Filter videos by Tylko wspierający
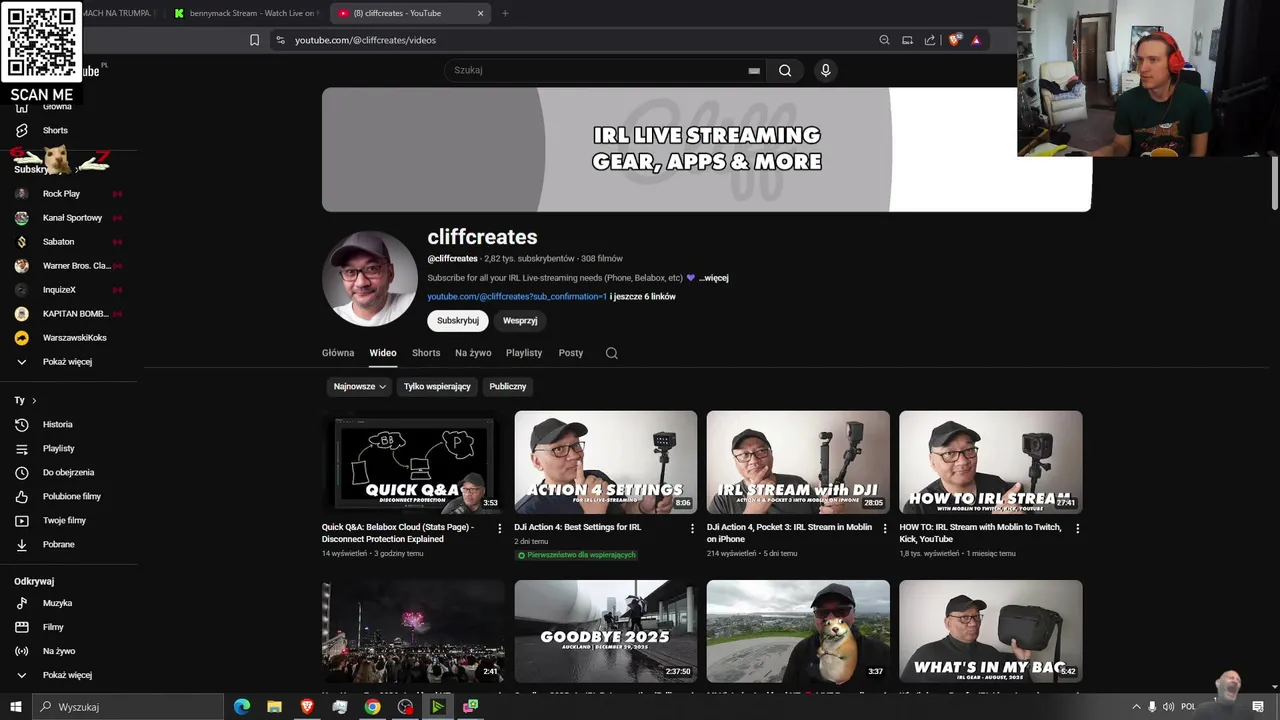The image size is (1280, 720). (x=437, y=386)
